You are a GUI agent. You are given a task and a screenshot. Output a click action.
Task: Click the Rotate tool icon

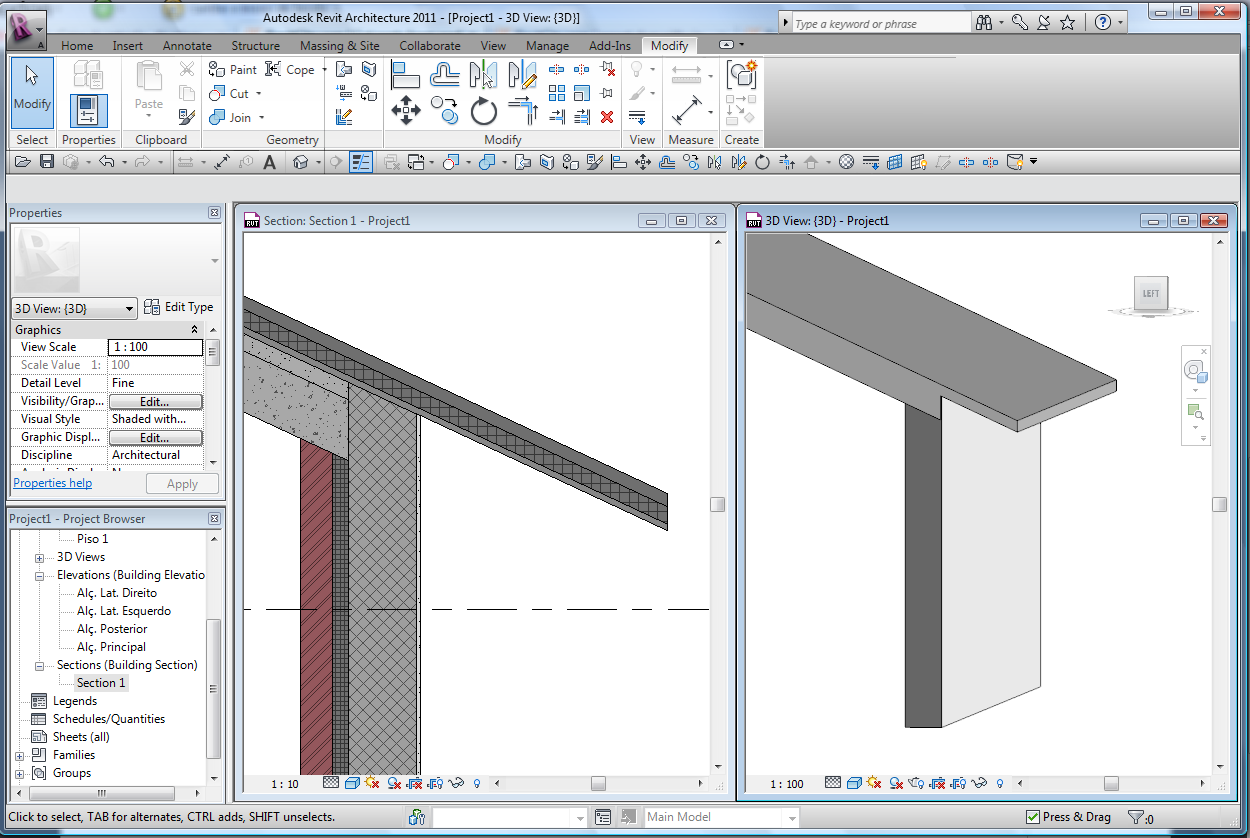(483, 110)
